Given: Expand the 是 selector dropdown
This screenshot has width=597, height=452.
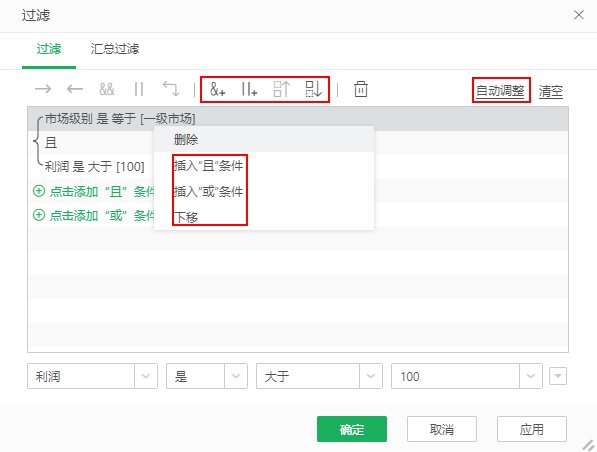Looking at the screenshot, I should click(x=236, y=376).
